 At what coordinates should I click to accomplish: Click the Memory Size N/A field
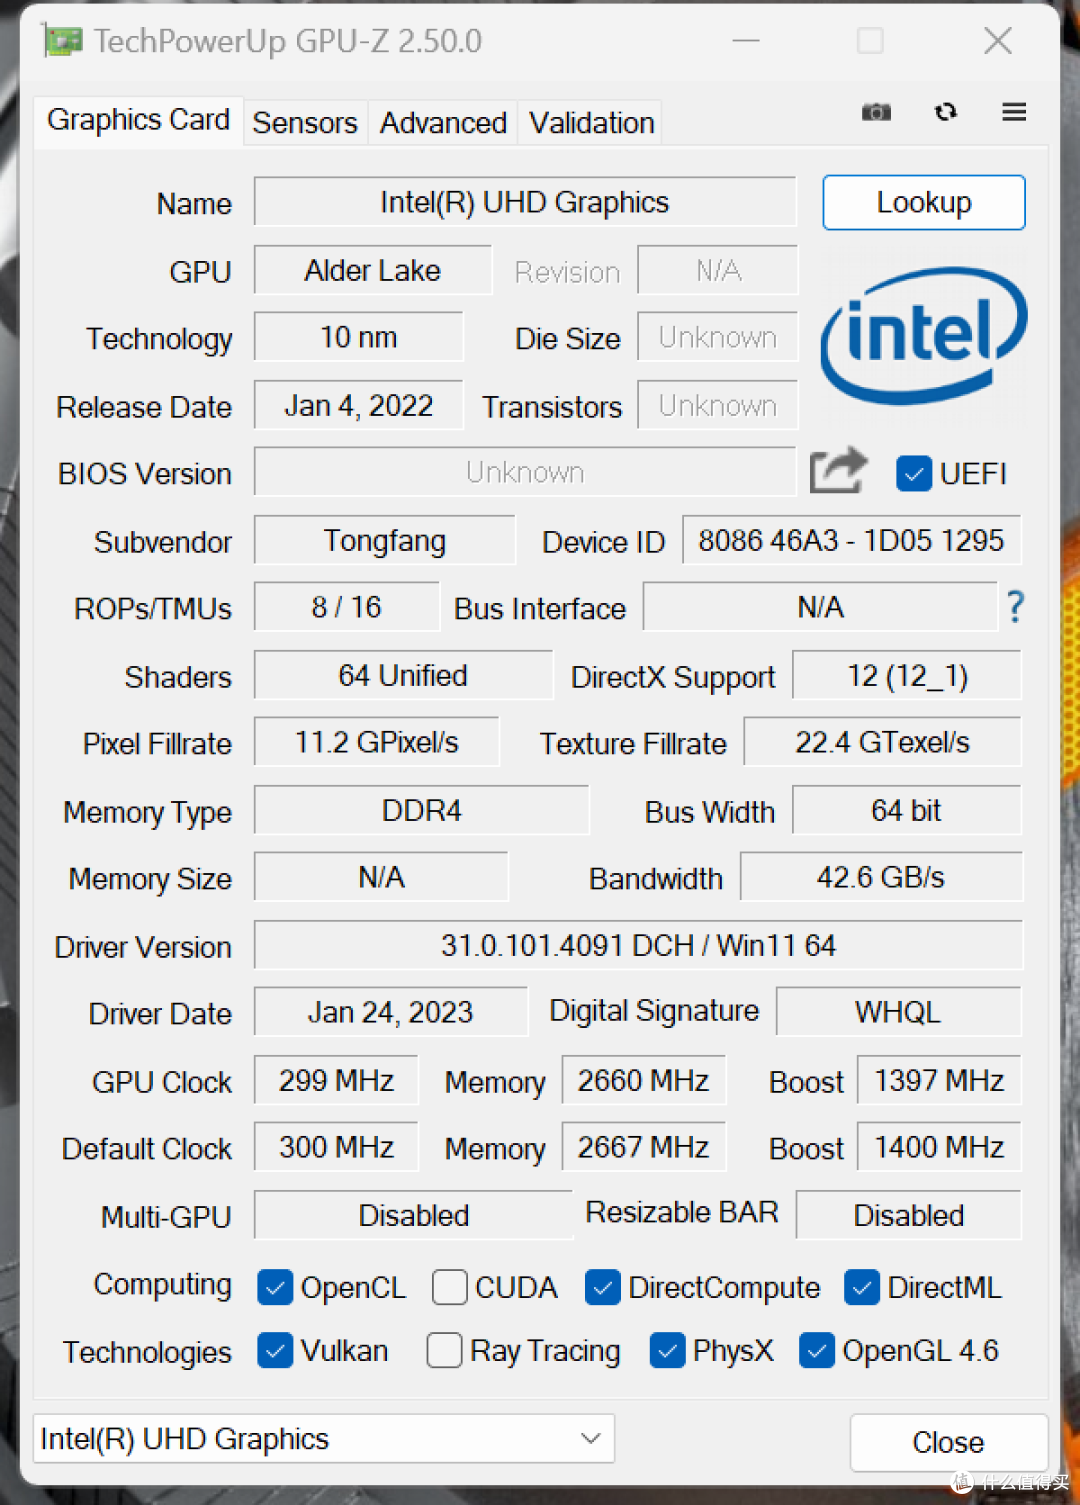click(382, 877)
